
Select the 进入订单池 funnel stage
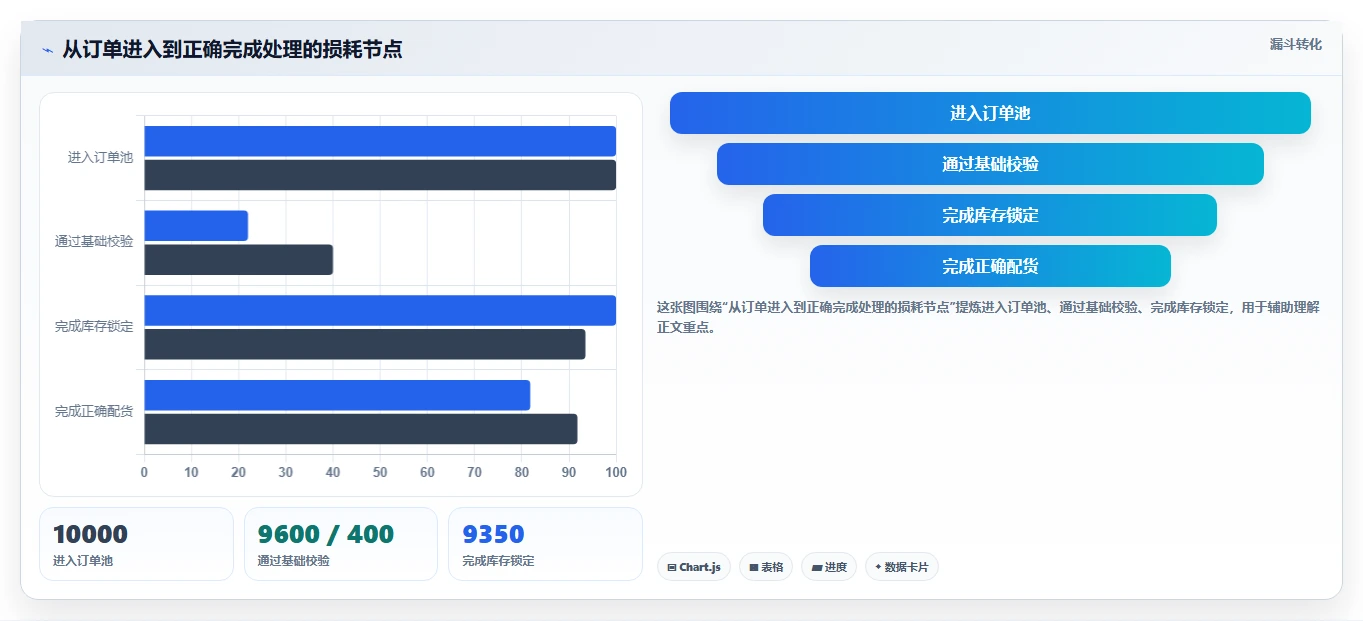pyautogui.click(x=990, y=113)
